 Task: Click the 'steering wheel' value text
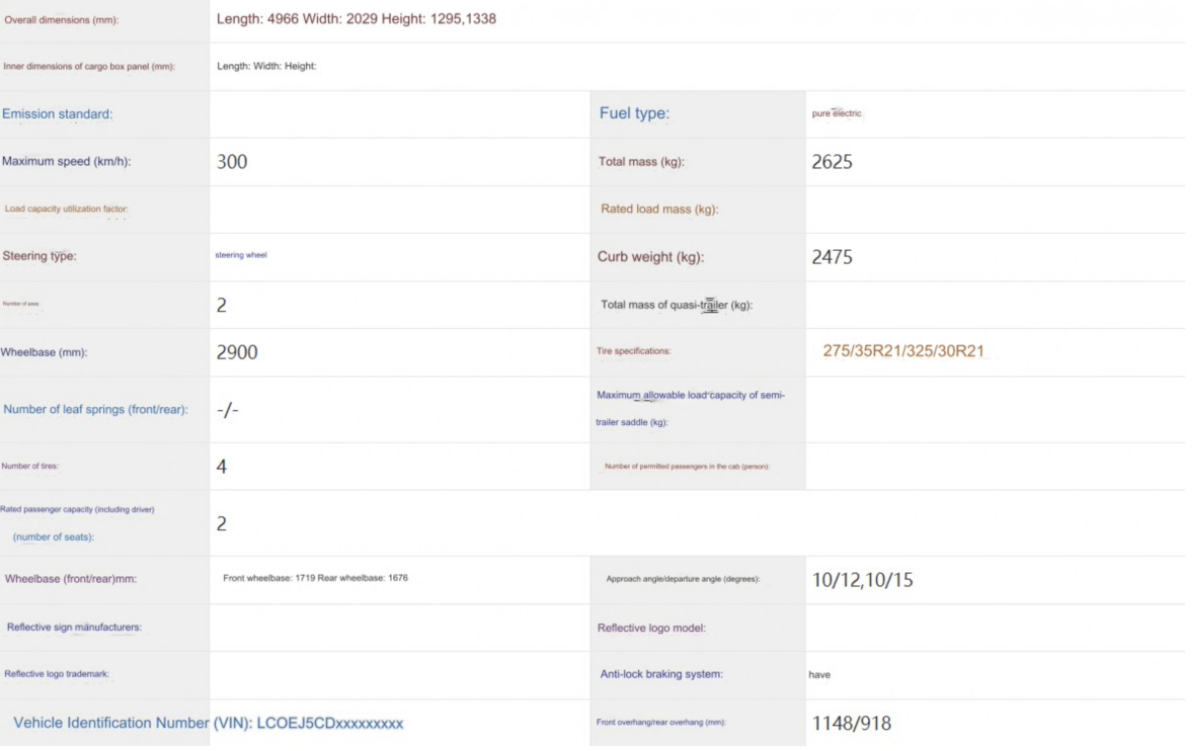point(242,256)
